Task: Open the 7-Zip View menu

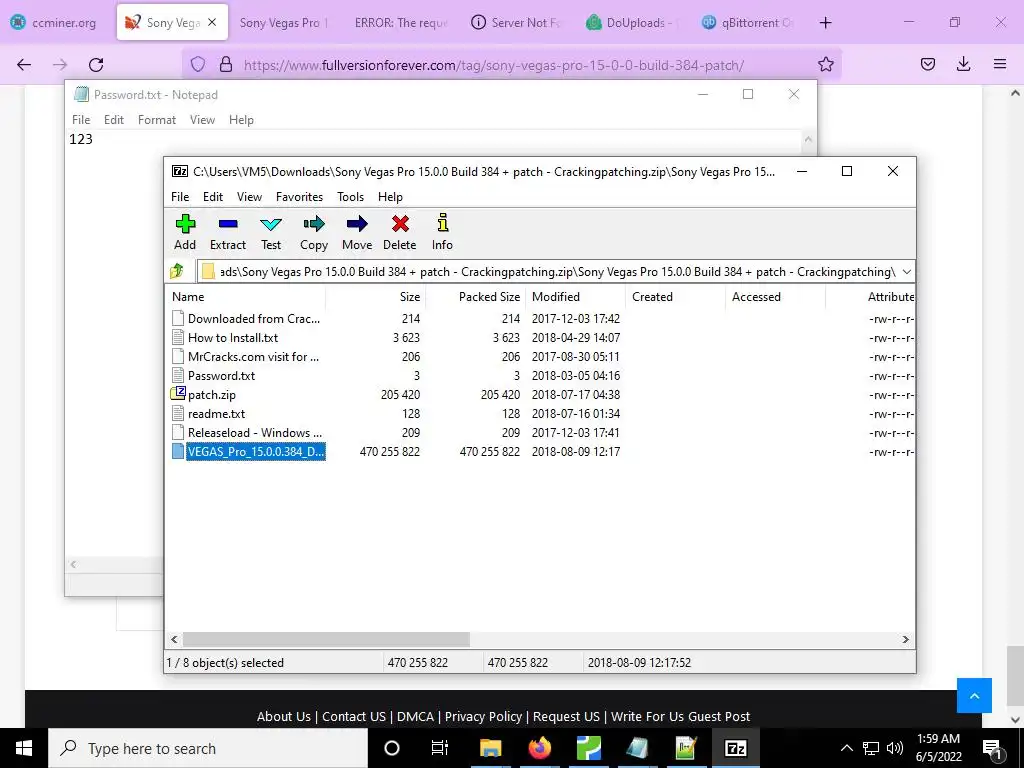Action: [249, 197]
